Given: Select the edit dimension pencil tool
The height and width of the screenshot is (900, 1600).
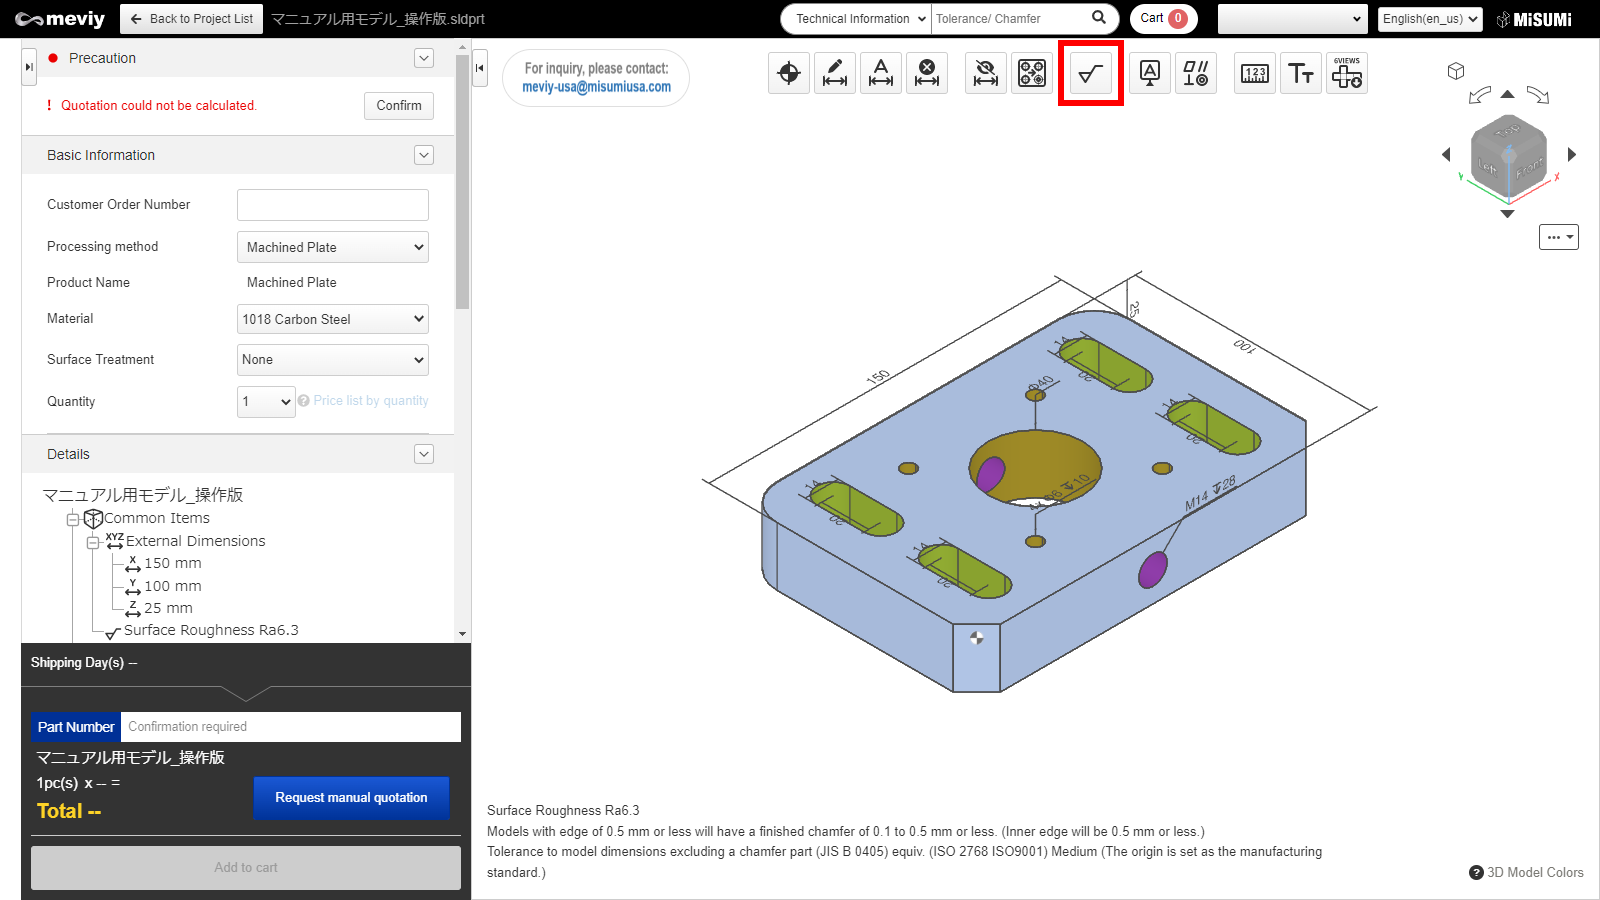Looking at the screenshot, I should pyautogui.click(x=835, y=73).
